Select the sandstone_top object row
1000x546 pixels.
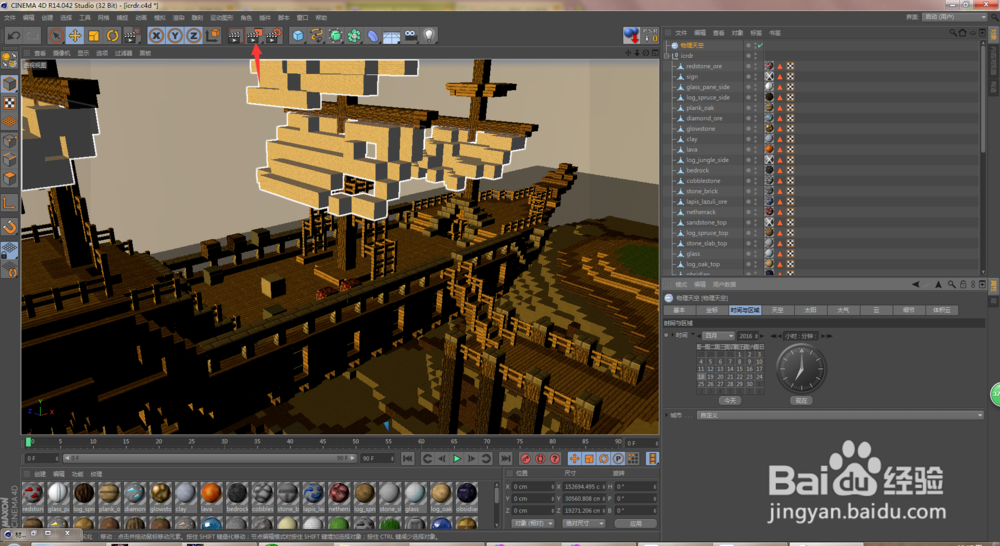704,223
